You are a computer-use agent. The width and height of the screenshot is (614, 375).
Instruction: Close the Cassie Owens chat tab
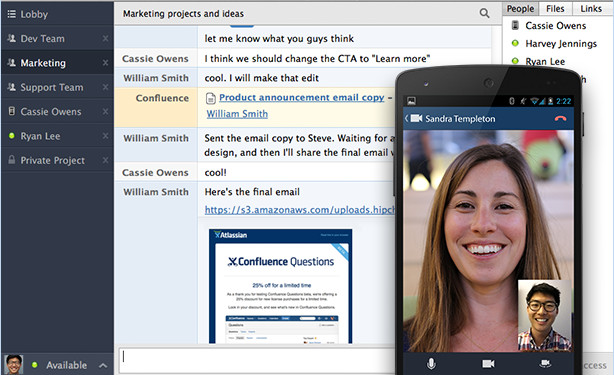click(x=105, y=112)
